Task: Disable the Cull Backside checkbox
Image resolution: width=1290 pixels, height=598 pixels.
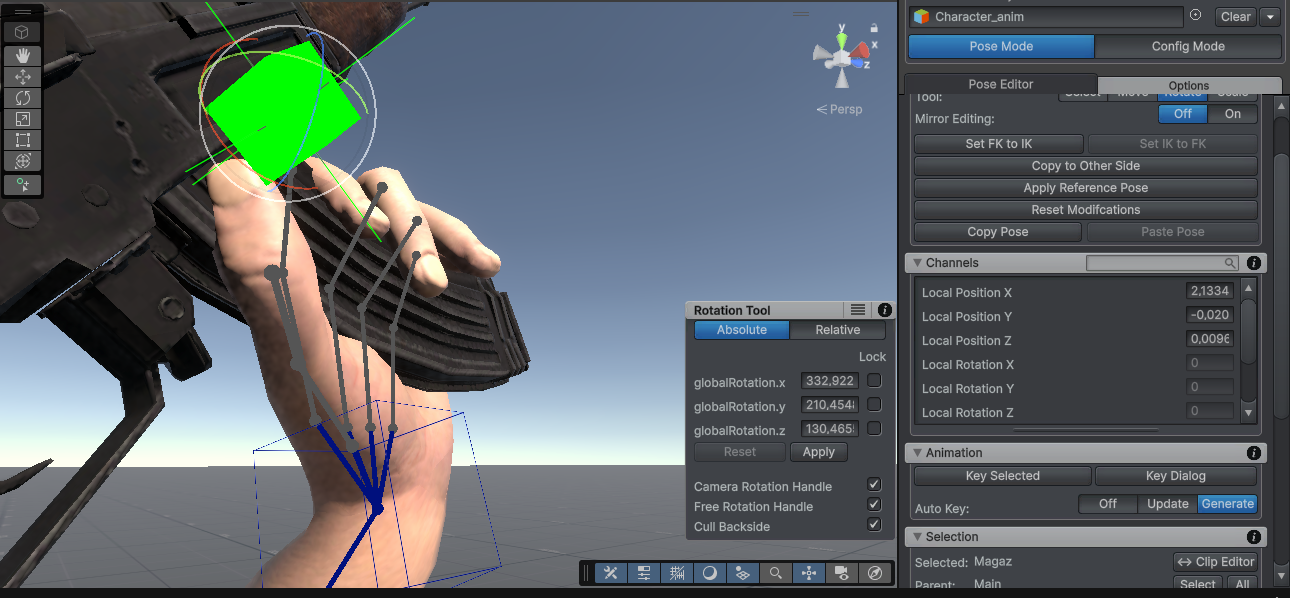Action: point(874,526)
